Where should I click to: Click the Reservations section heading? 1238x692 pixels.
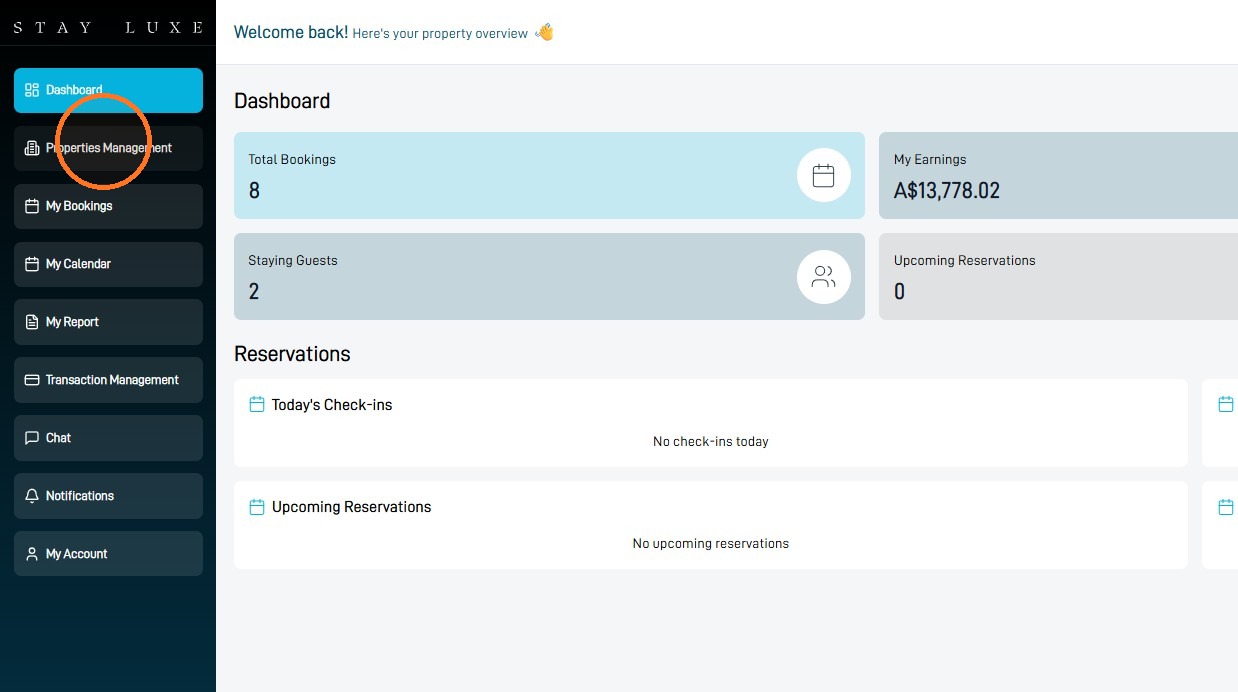coord(292,354)
